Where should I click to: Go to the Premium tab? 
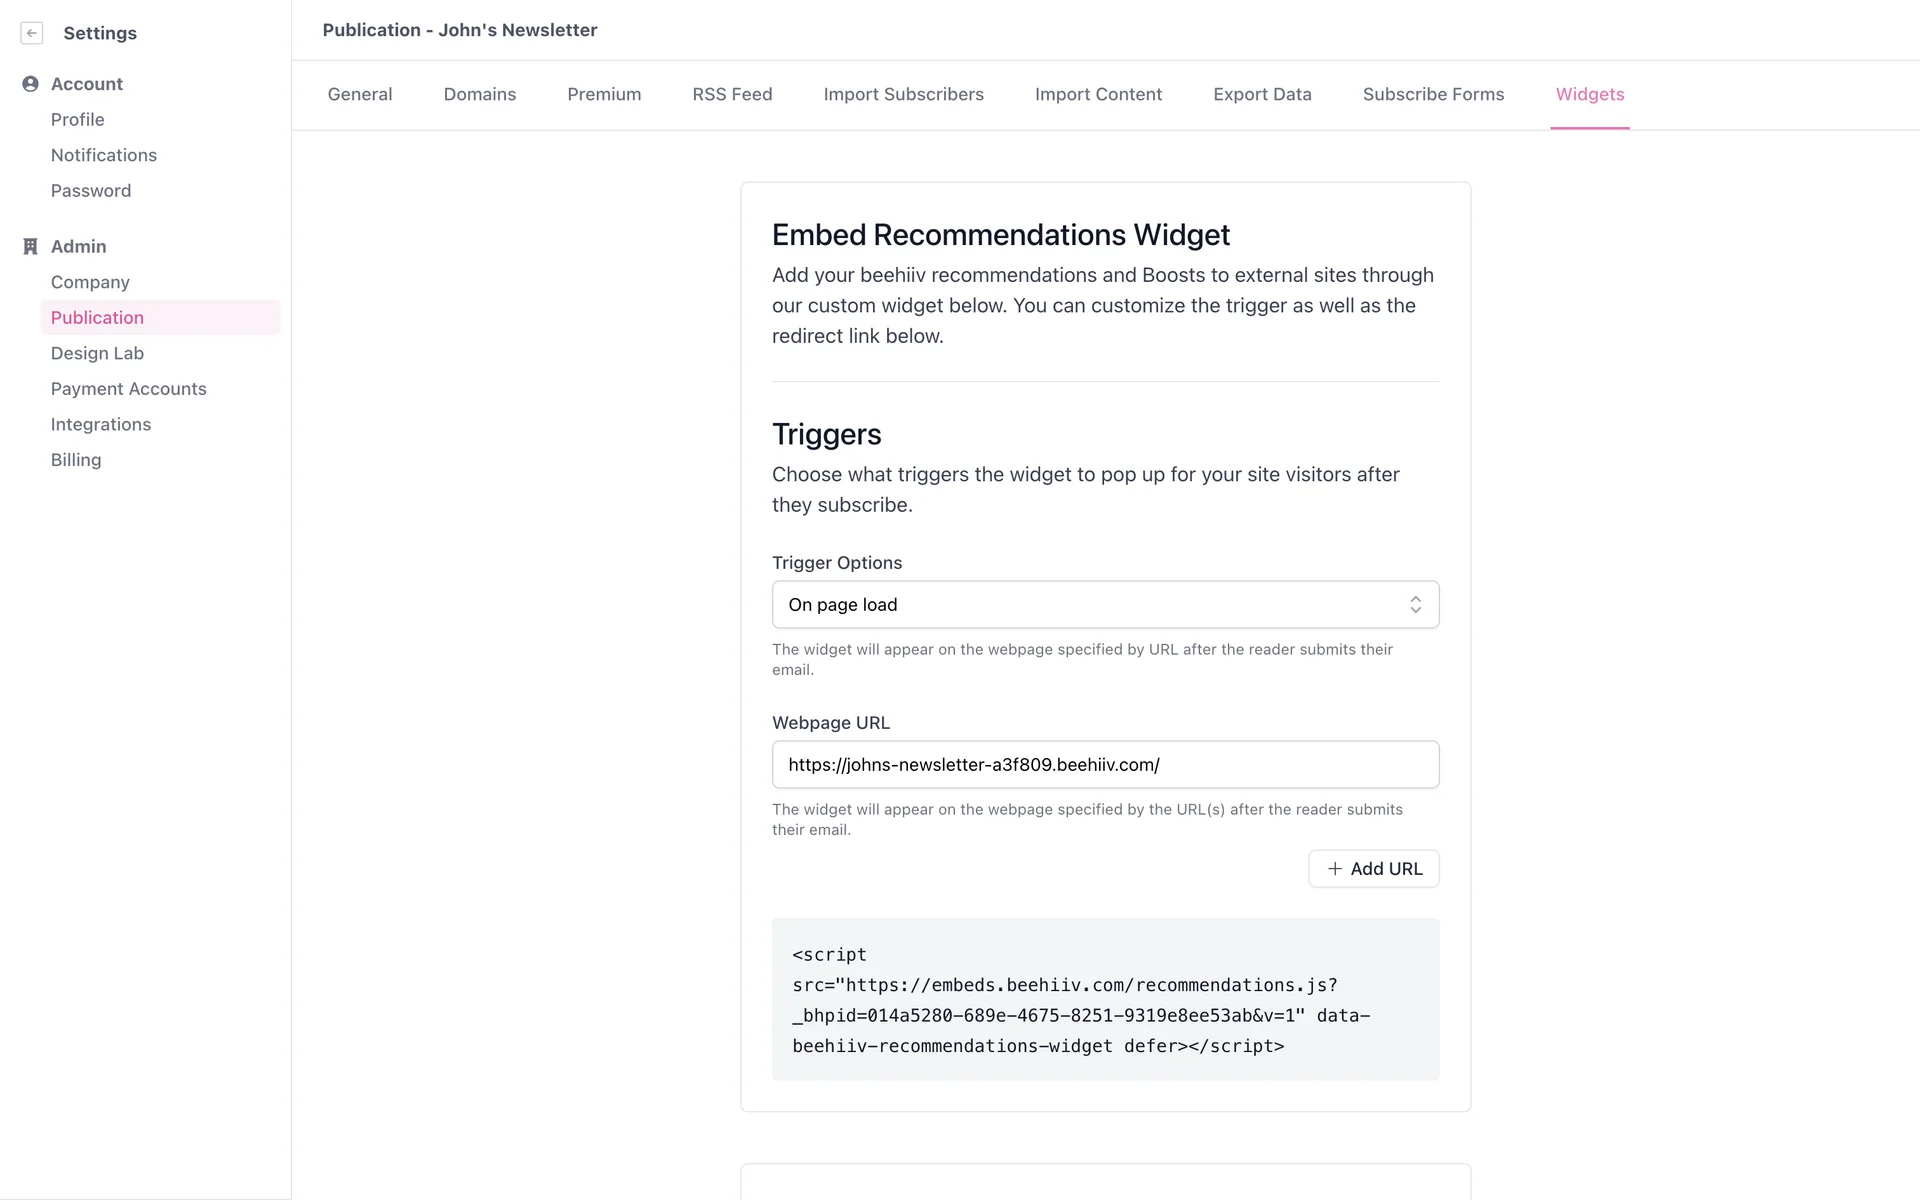pos(604,94)
